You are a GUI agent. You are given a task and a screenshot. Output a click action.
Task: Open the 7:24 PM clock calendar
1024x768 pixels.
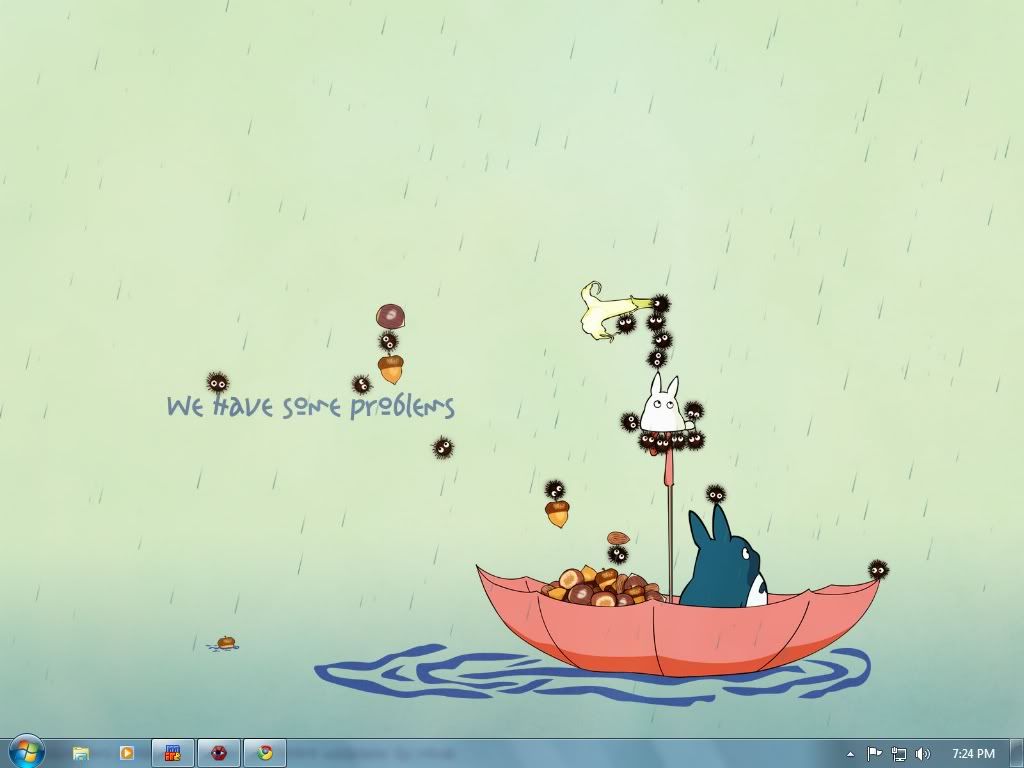pyautogui.click(x=973, y=754)
